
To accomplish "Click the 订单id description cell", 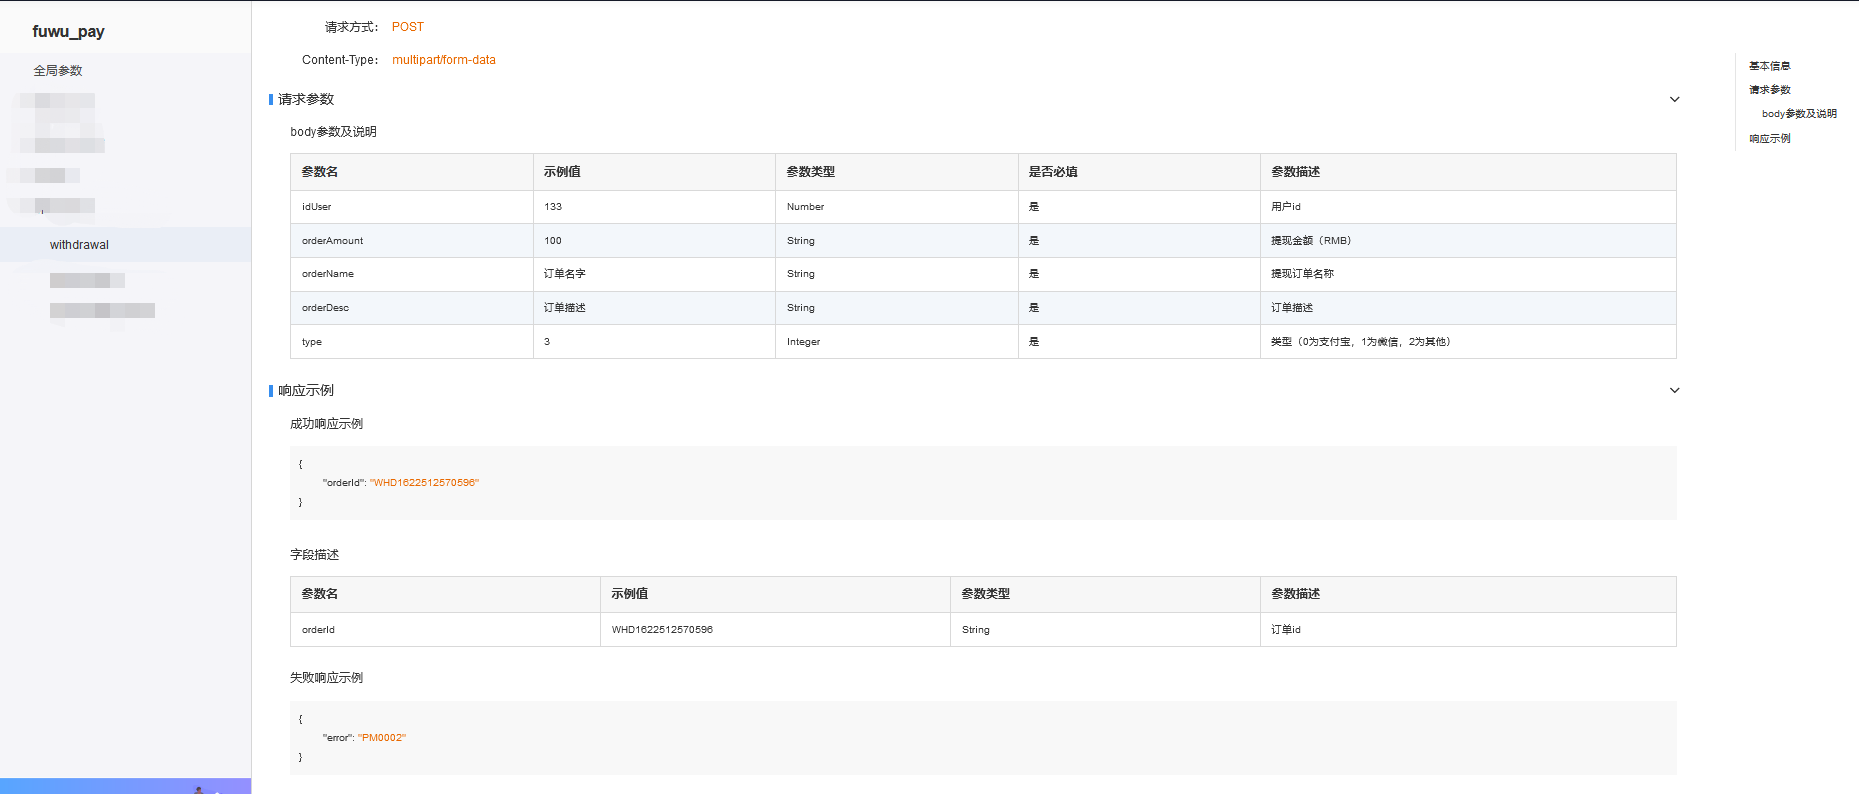I will pos(1468,630).
